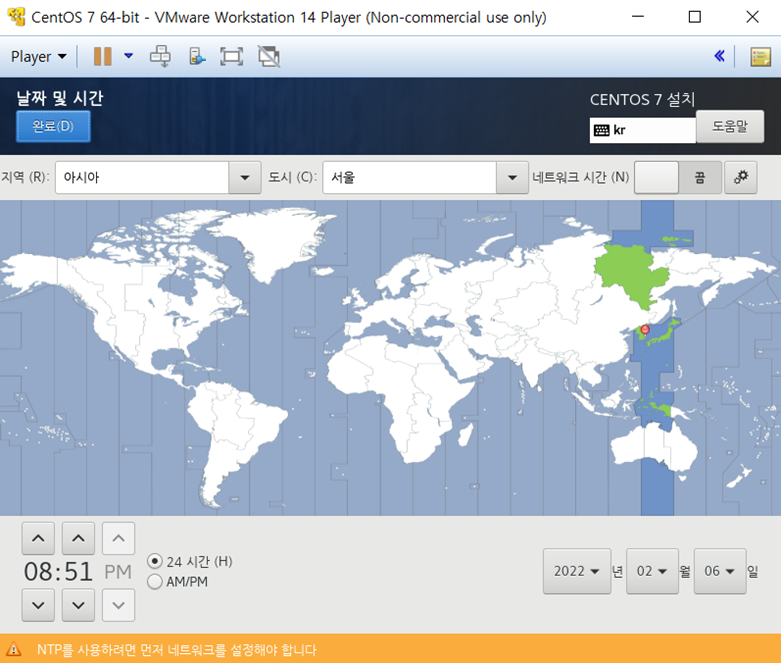This screenshot has width=781, height=663.
Task: Click Australia on the timezone map
Action: 652,448
